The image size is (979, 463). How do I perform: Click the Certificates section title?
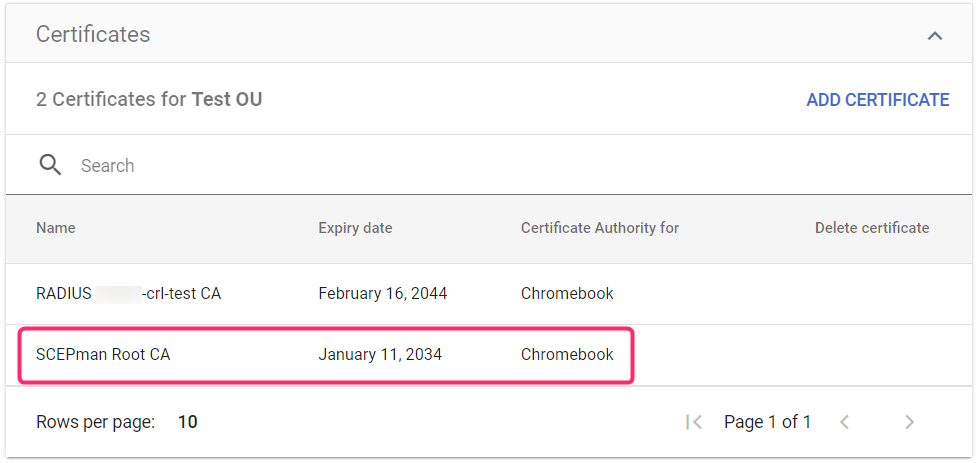tap(93, 35)
